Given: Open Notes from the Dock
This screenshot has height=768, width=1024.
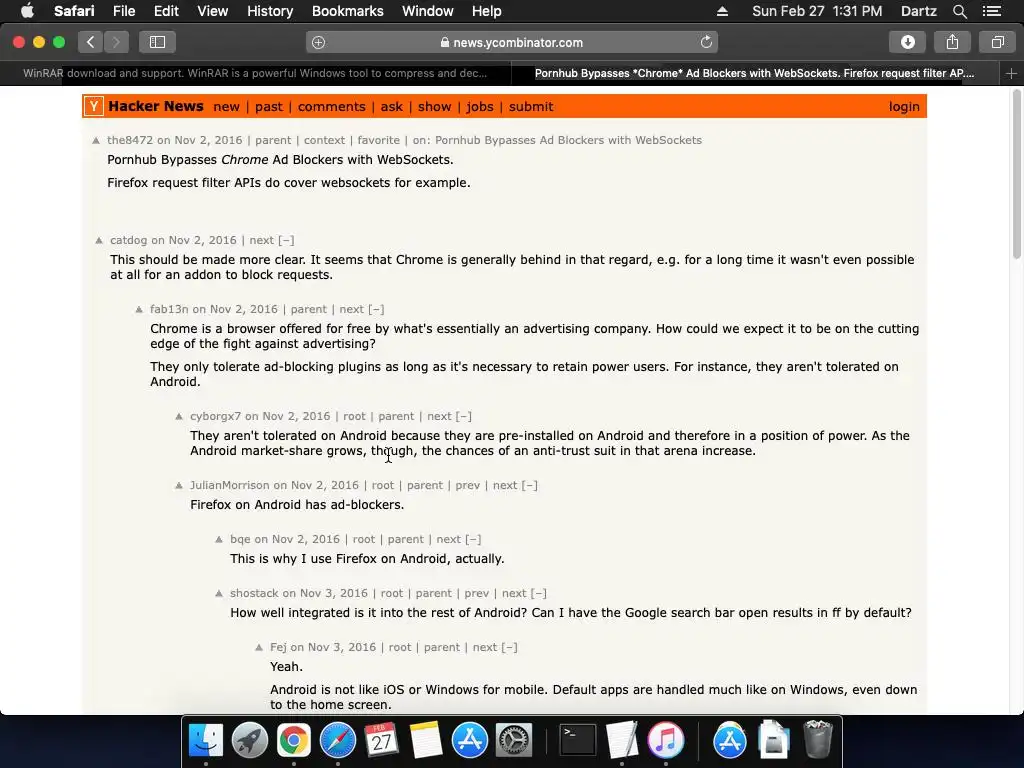Looking at the screenshot, I should (x=426, y=741).
